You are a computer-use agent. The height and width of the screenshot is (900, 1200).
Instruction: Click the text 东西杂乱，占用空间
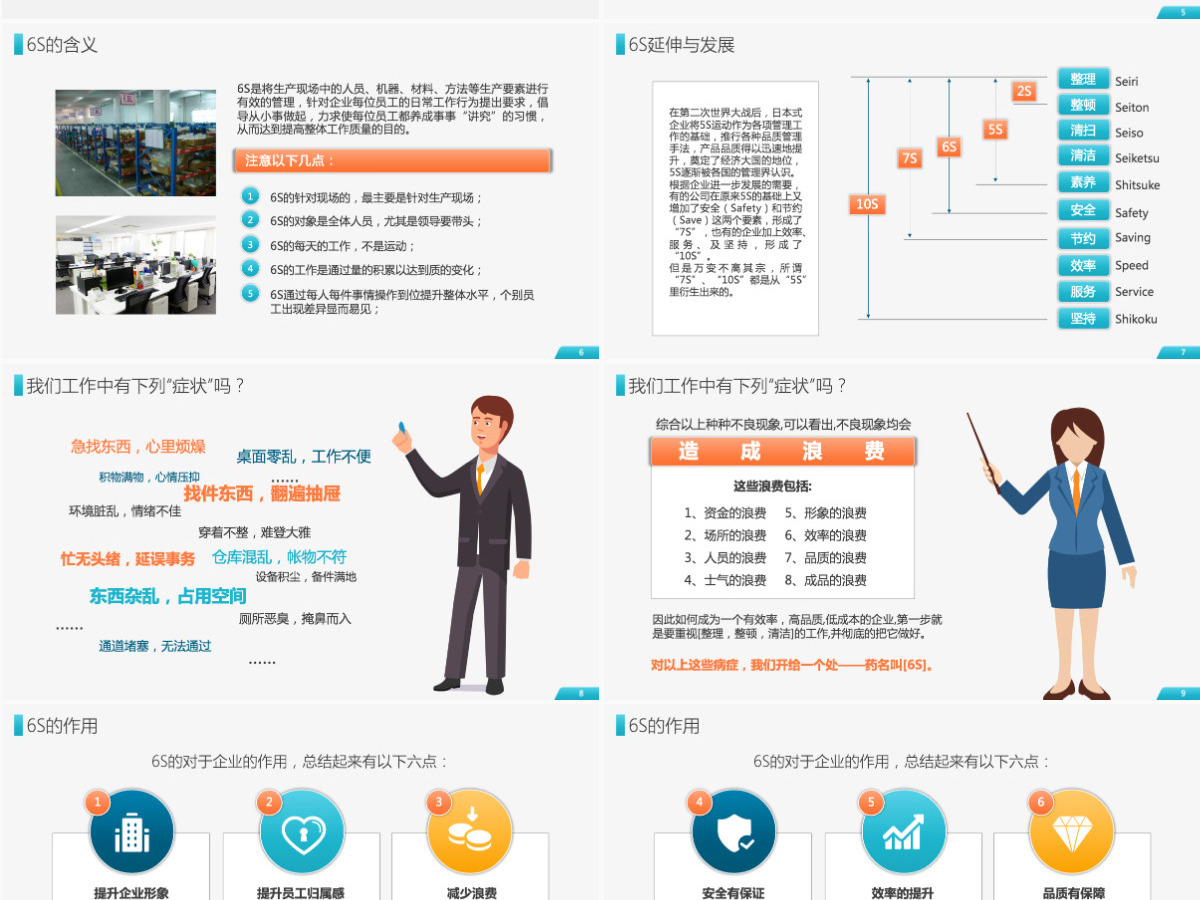pyautogui.click(x=168, y=596)
